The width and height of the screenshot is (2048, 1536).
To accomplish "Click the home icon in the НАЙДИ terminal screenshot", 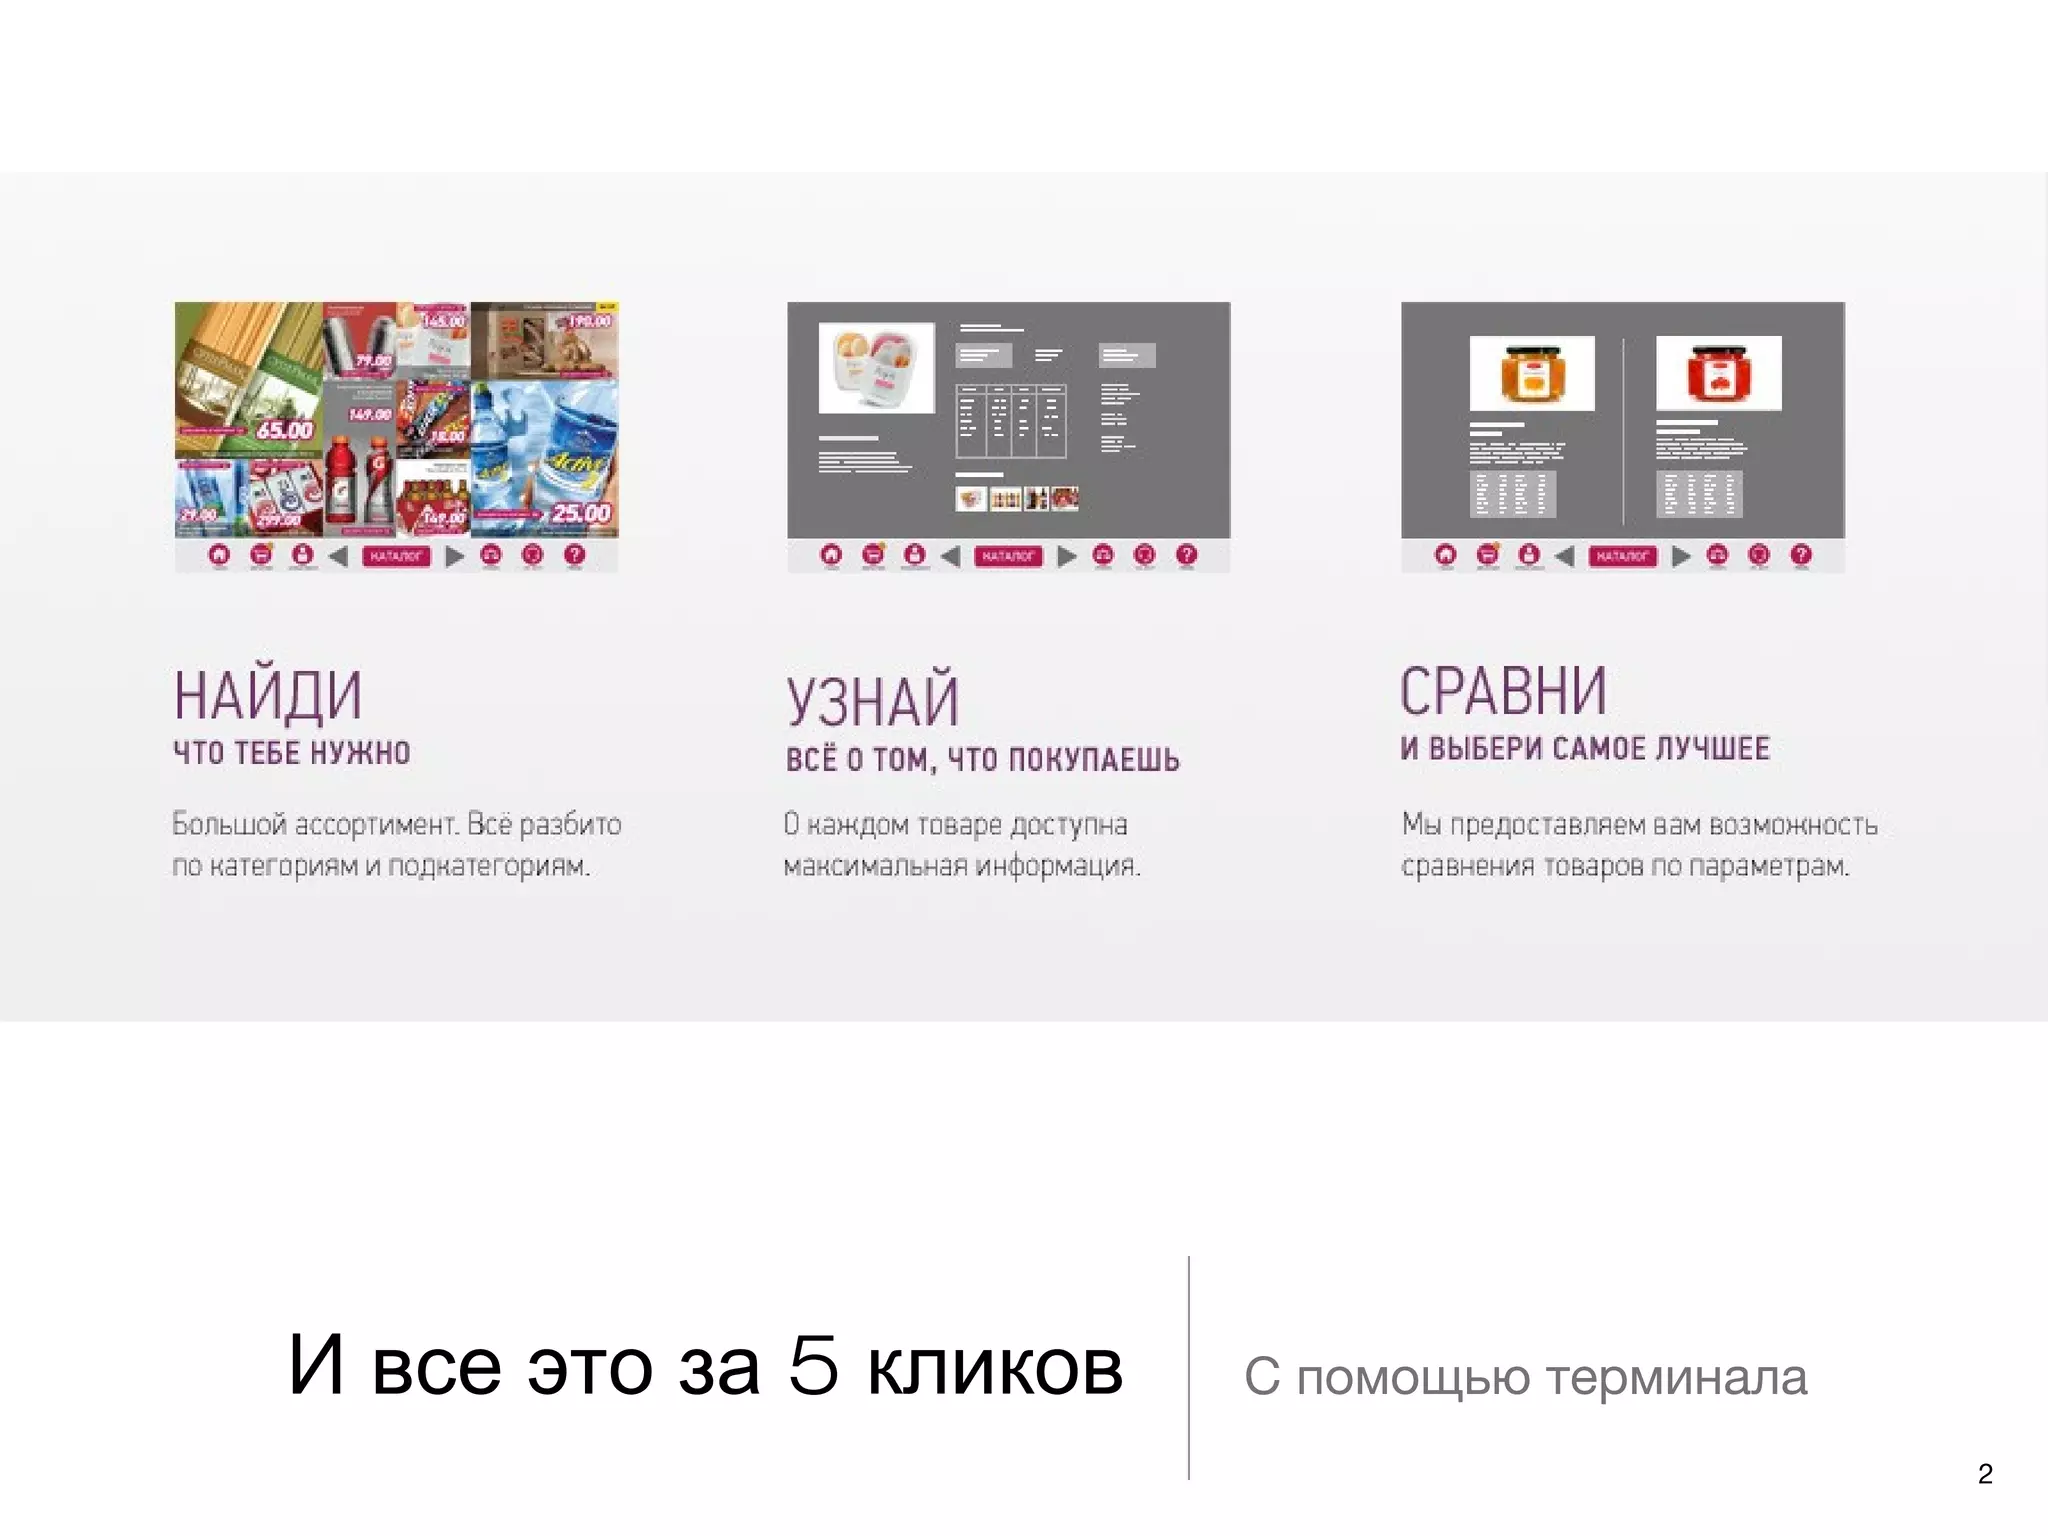I will coord(219,555).
